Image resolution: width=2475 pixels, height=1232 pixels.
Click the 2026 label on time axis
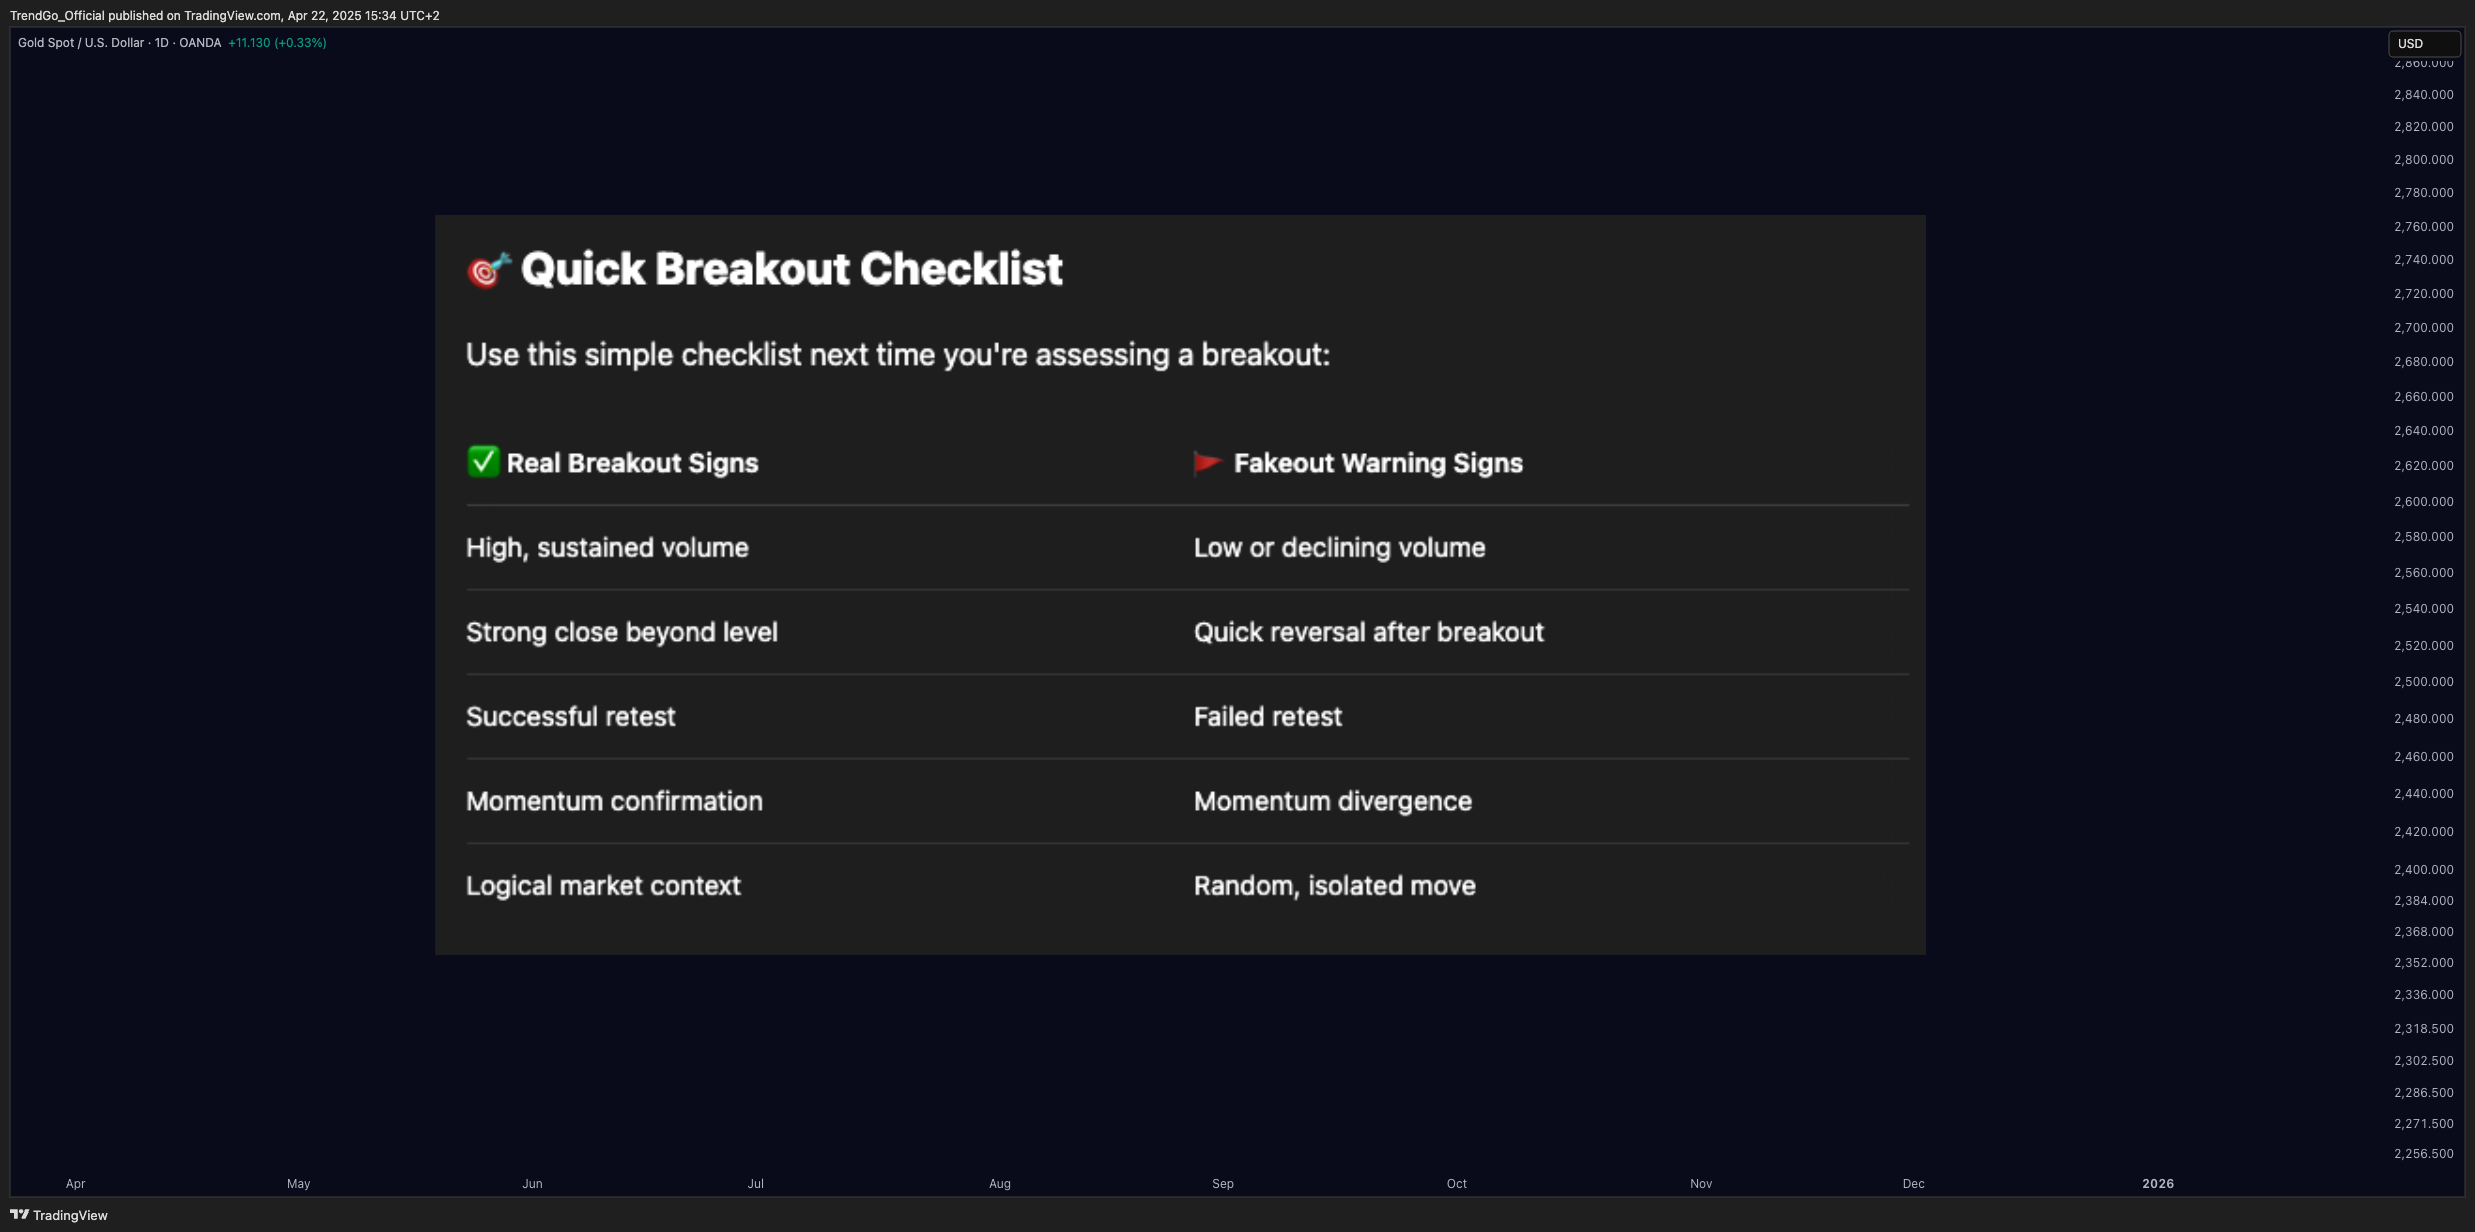coord(2157,1183)
